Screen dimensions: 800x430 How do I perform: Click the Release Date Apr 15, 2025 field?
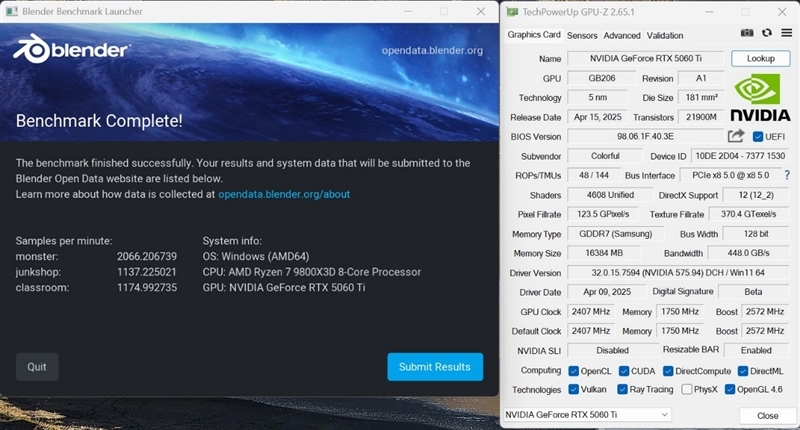point(597,117)
